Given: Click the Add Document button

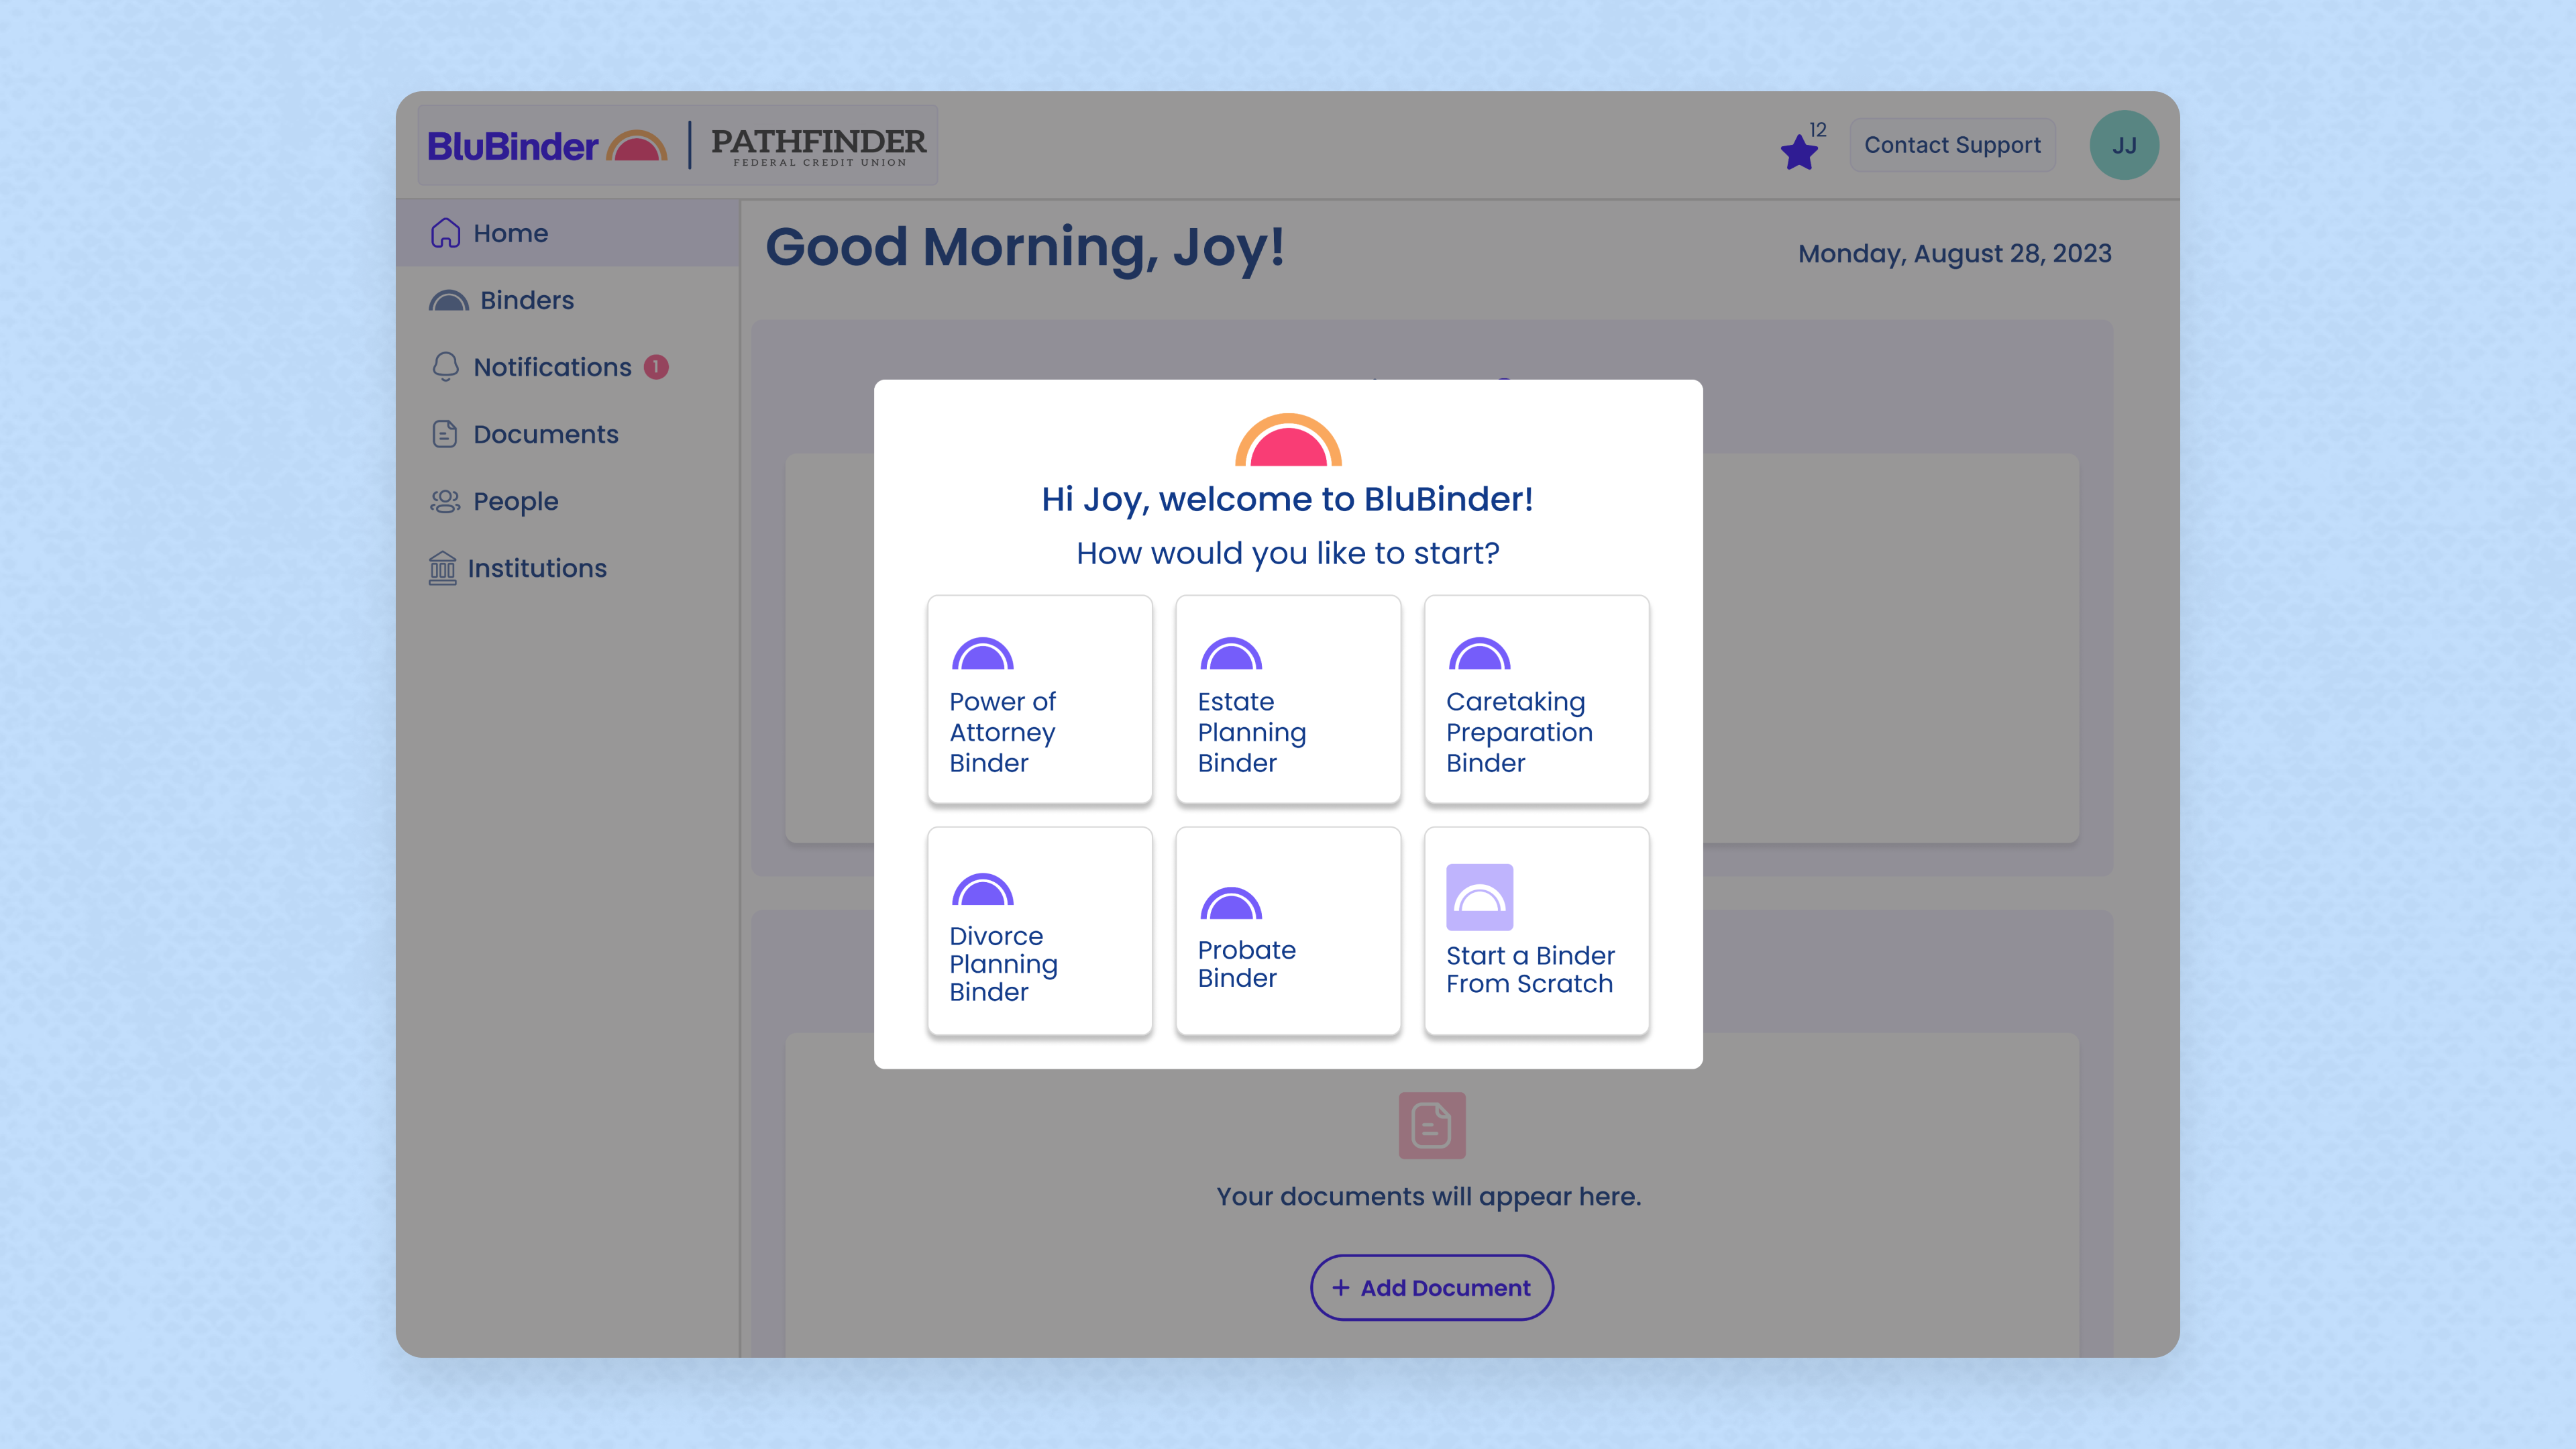Looking at the screenshot, I should click(1431, 1287).
